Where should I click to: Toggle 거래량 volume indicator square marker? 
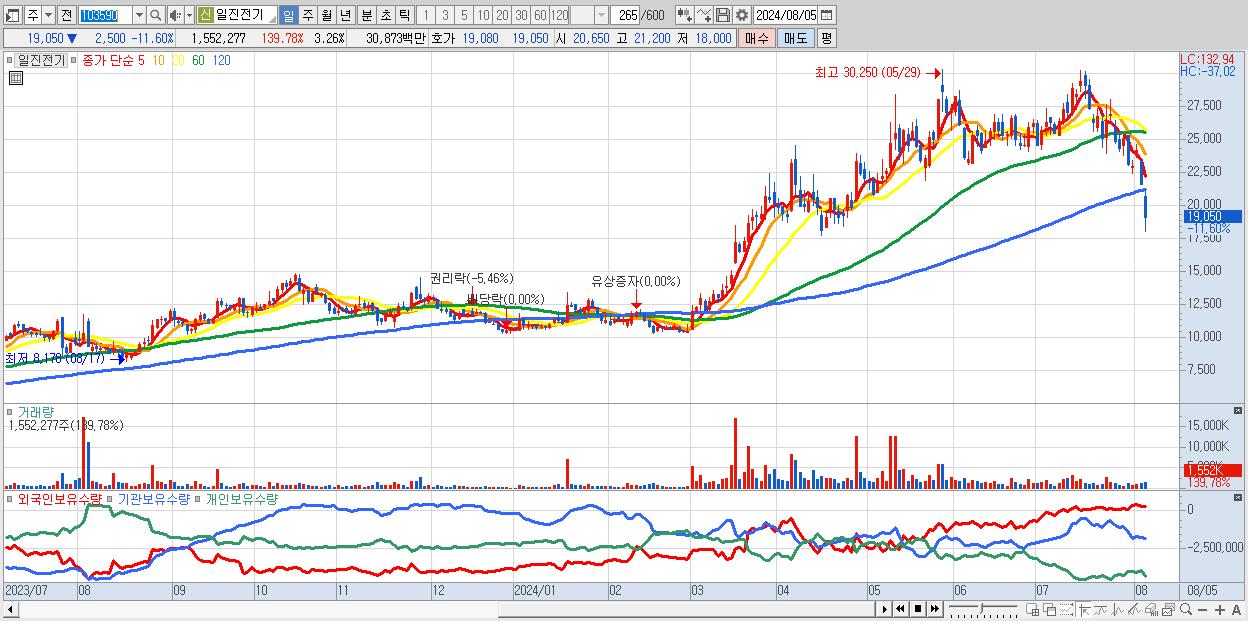point(10,411)
